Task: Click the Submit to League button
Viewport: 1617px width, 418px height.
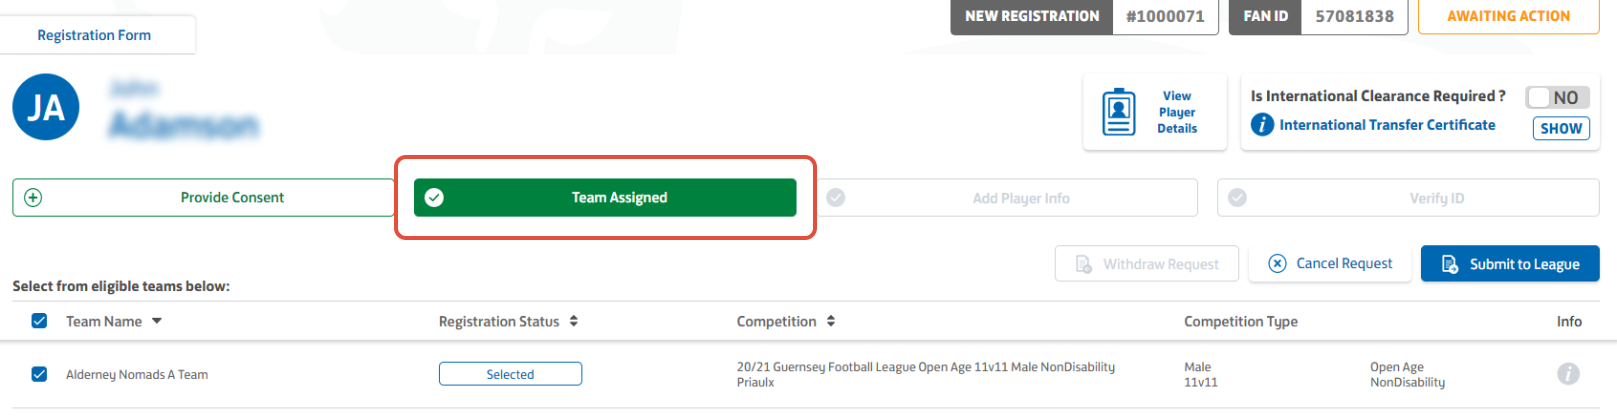Action: (1510, 264)
